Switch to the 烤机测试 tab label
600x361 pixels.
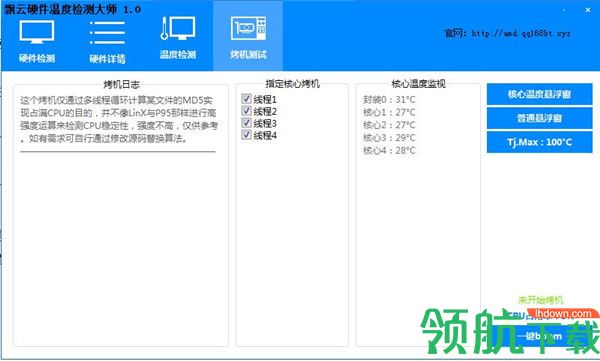click(248, 54)
